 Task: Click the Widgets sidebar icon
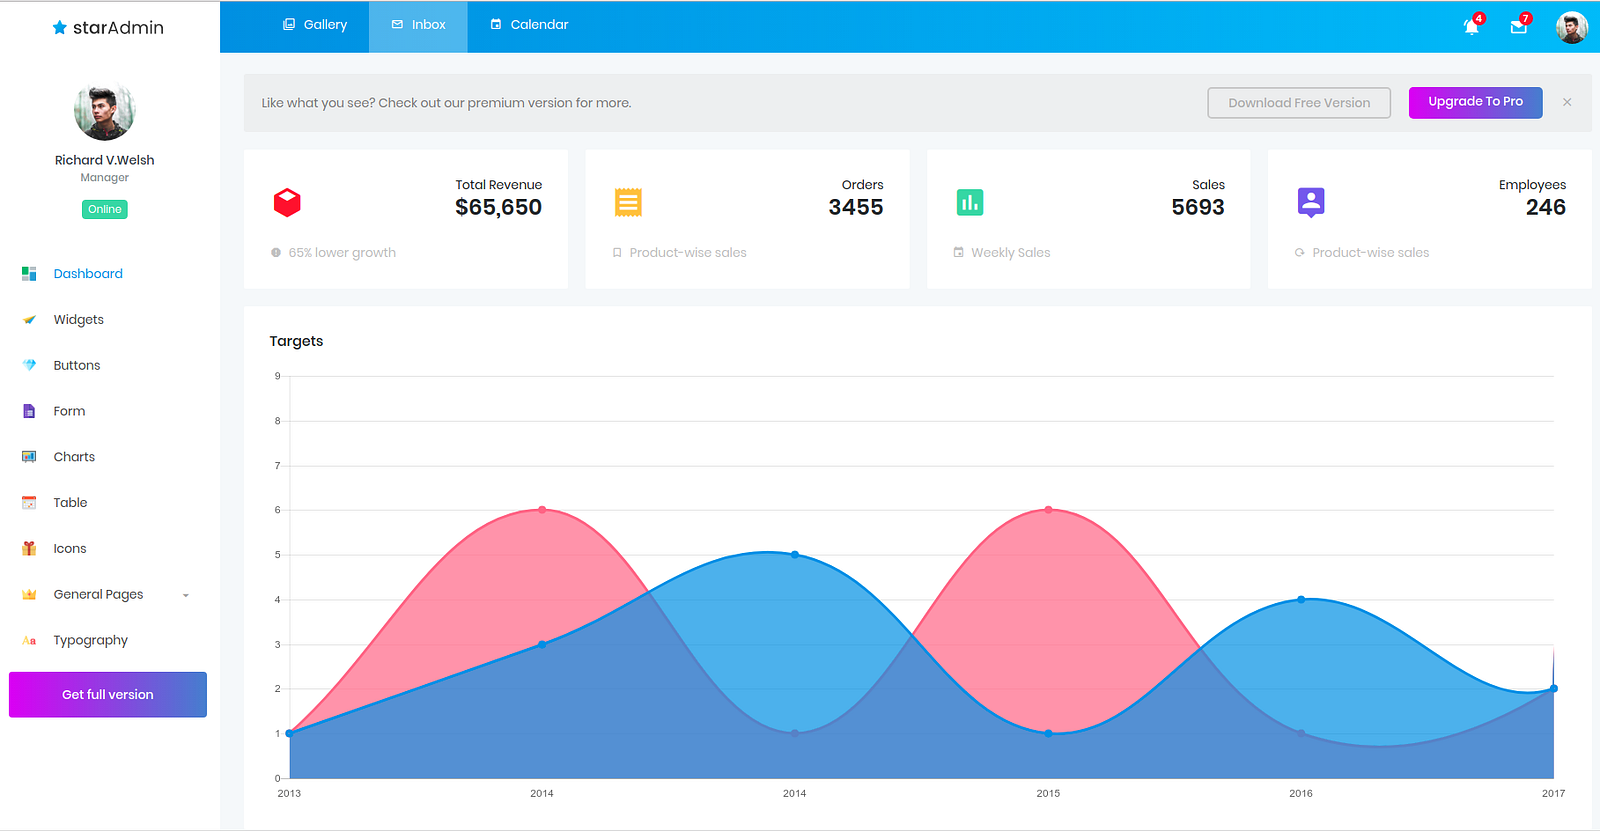[x=29, y=320]
